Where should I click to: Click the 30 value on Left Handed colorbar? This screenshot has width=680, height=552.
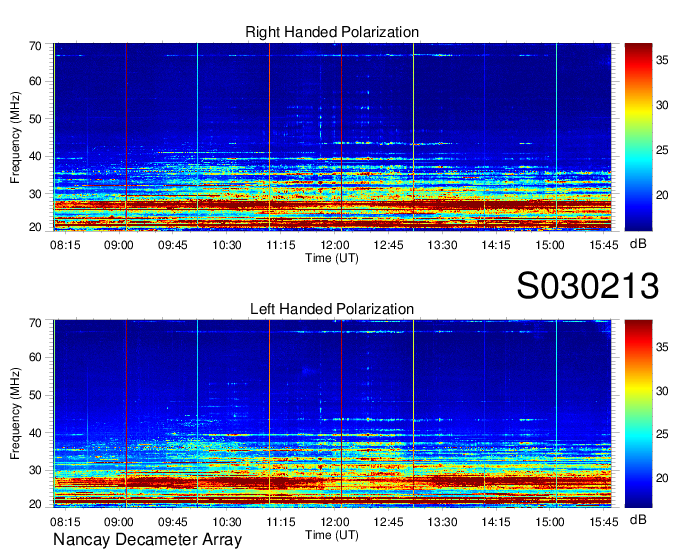tap(662, 391)
